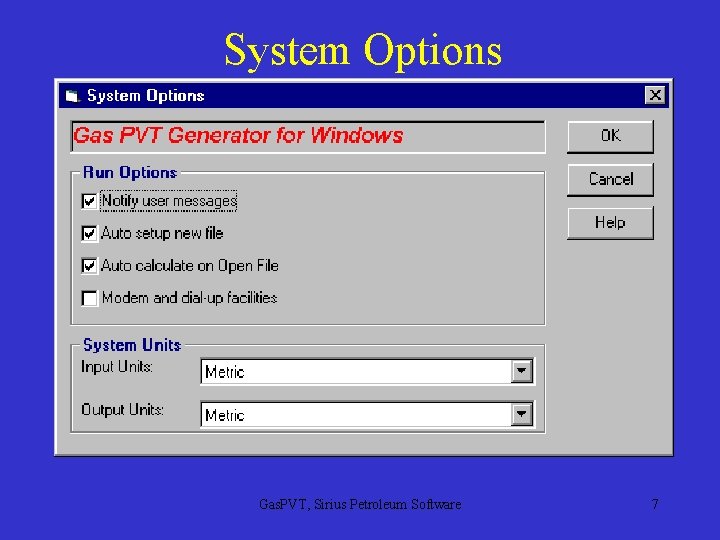Disable Auto calculate on Open File
The height and width of the screenshot is (540, 720).
coord(89,266)
